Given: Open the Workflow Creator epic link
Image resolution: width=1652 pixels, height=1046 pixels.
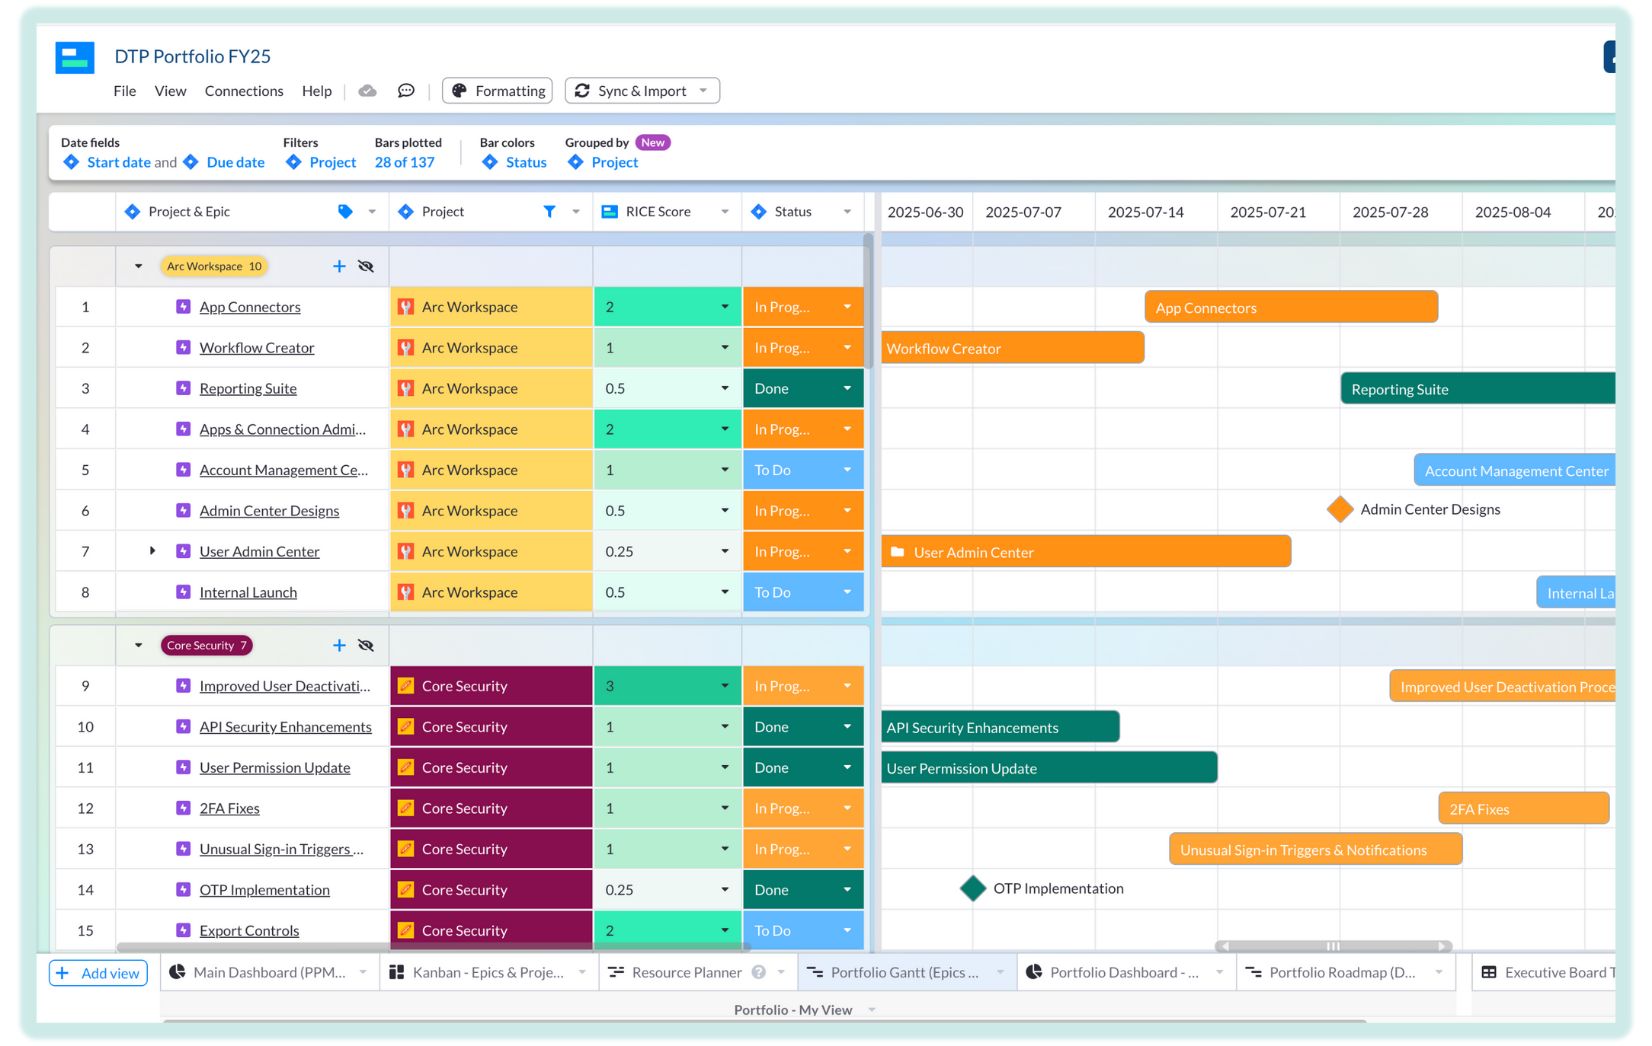Looking at the screenshot, I should pos(257,348).
